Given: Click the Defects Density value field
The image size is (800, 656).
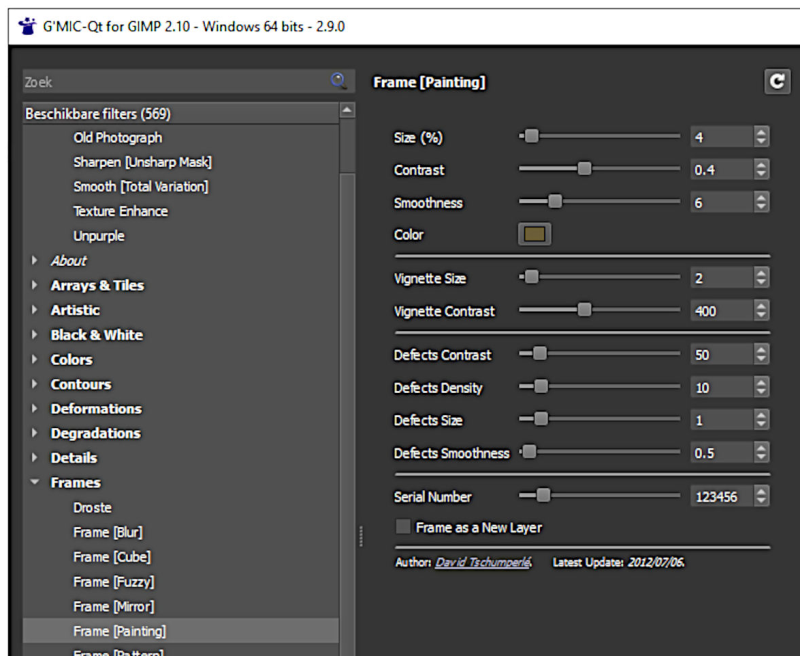Looking at the screenshot, I should tap(722, 387).
